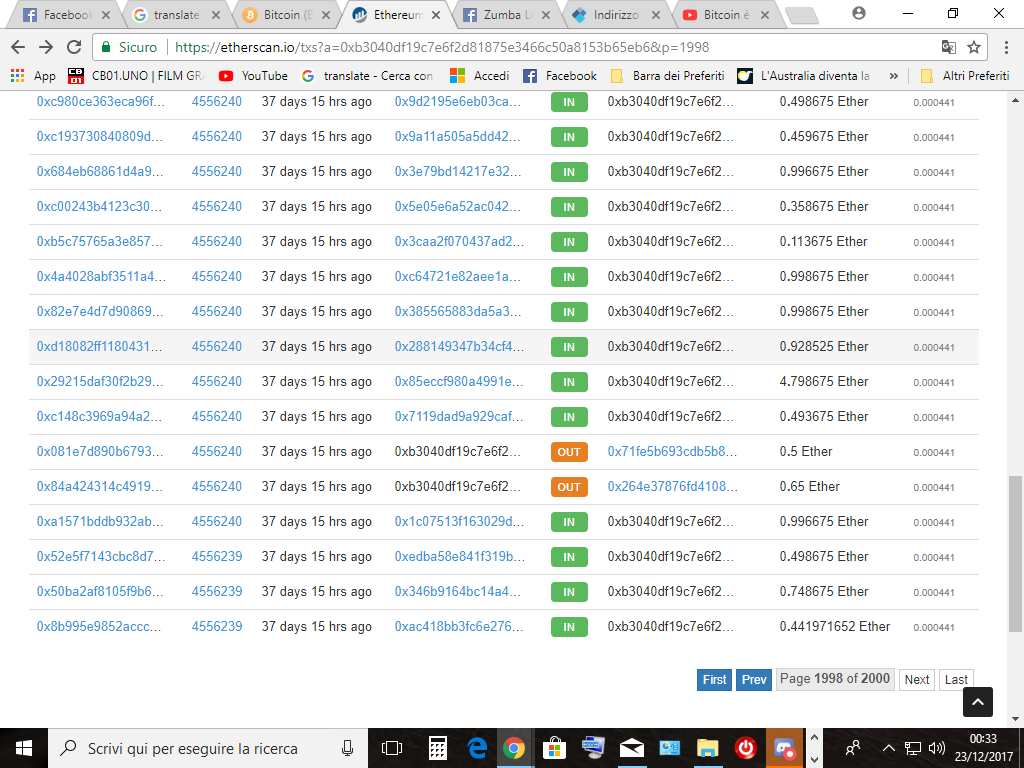Screen dimensions: 1024x768
Task: Click the red power icon in the taskbar
Action: click(x=746, y=748)
